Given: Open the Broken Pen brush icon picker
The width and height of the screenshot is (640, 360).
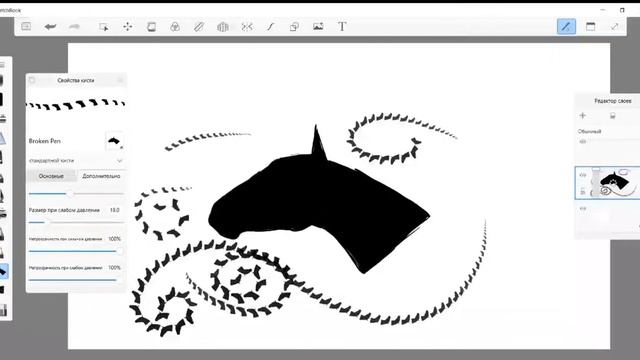Looking at the screenshot, I should (x=114, y=141).
